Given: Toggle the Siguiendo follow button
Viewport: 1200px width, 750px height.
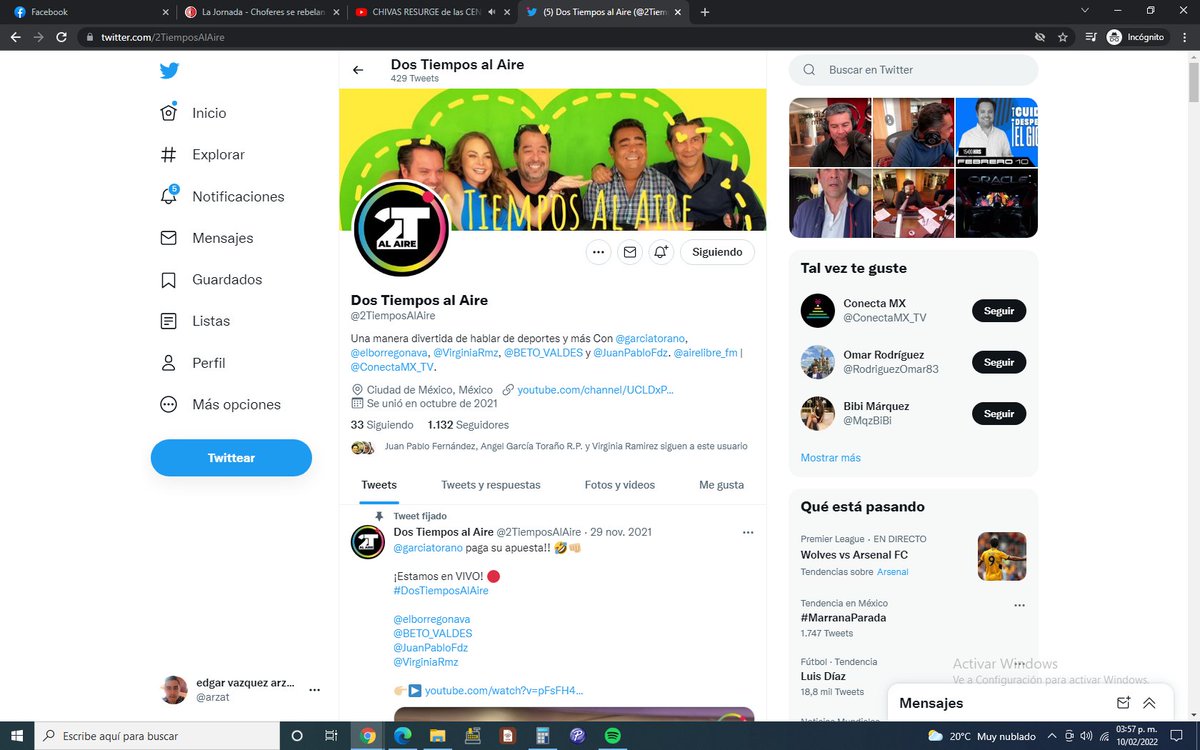Looking at the screenshot, I should [717, 252].
